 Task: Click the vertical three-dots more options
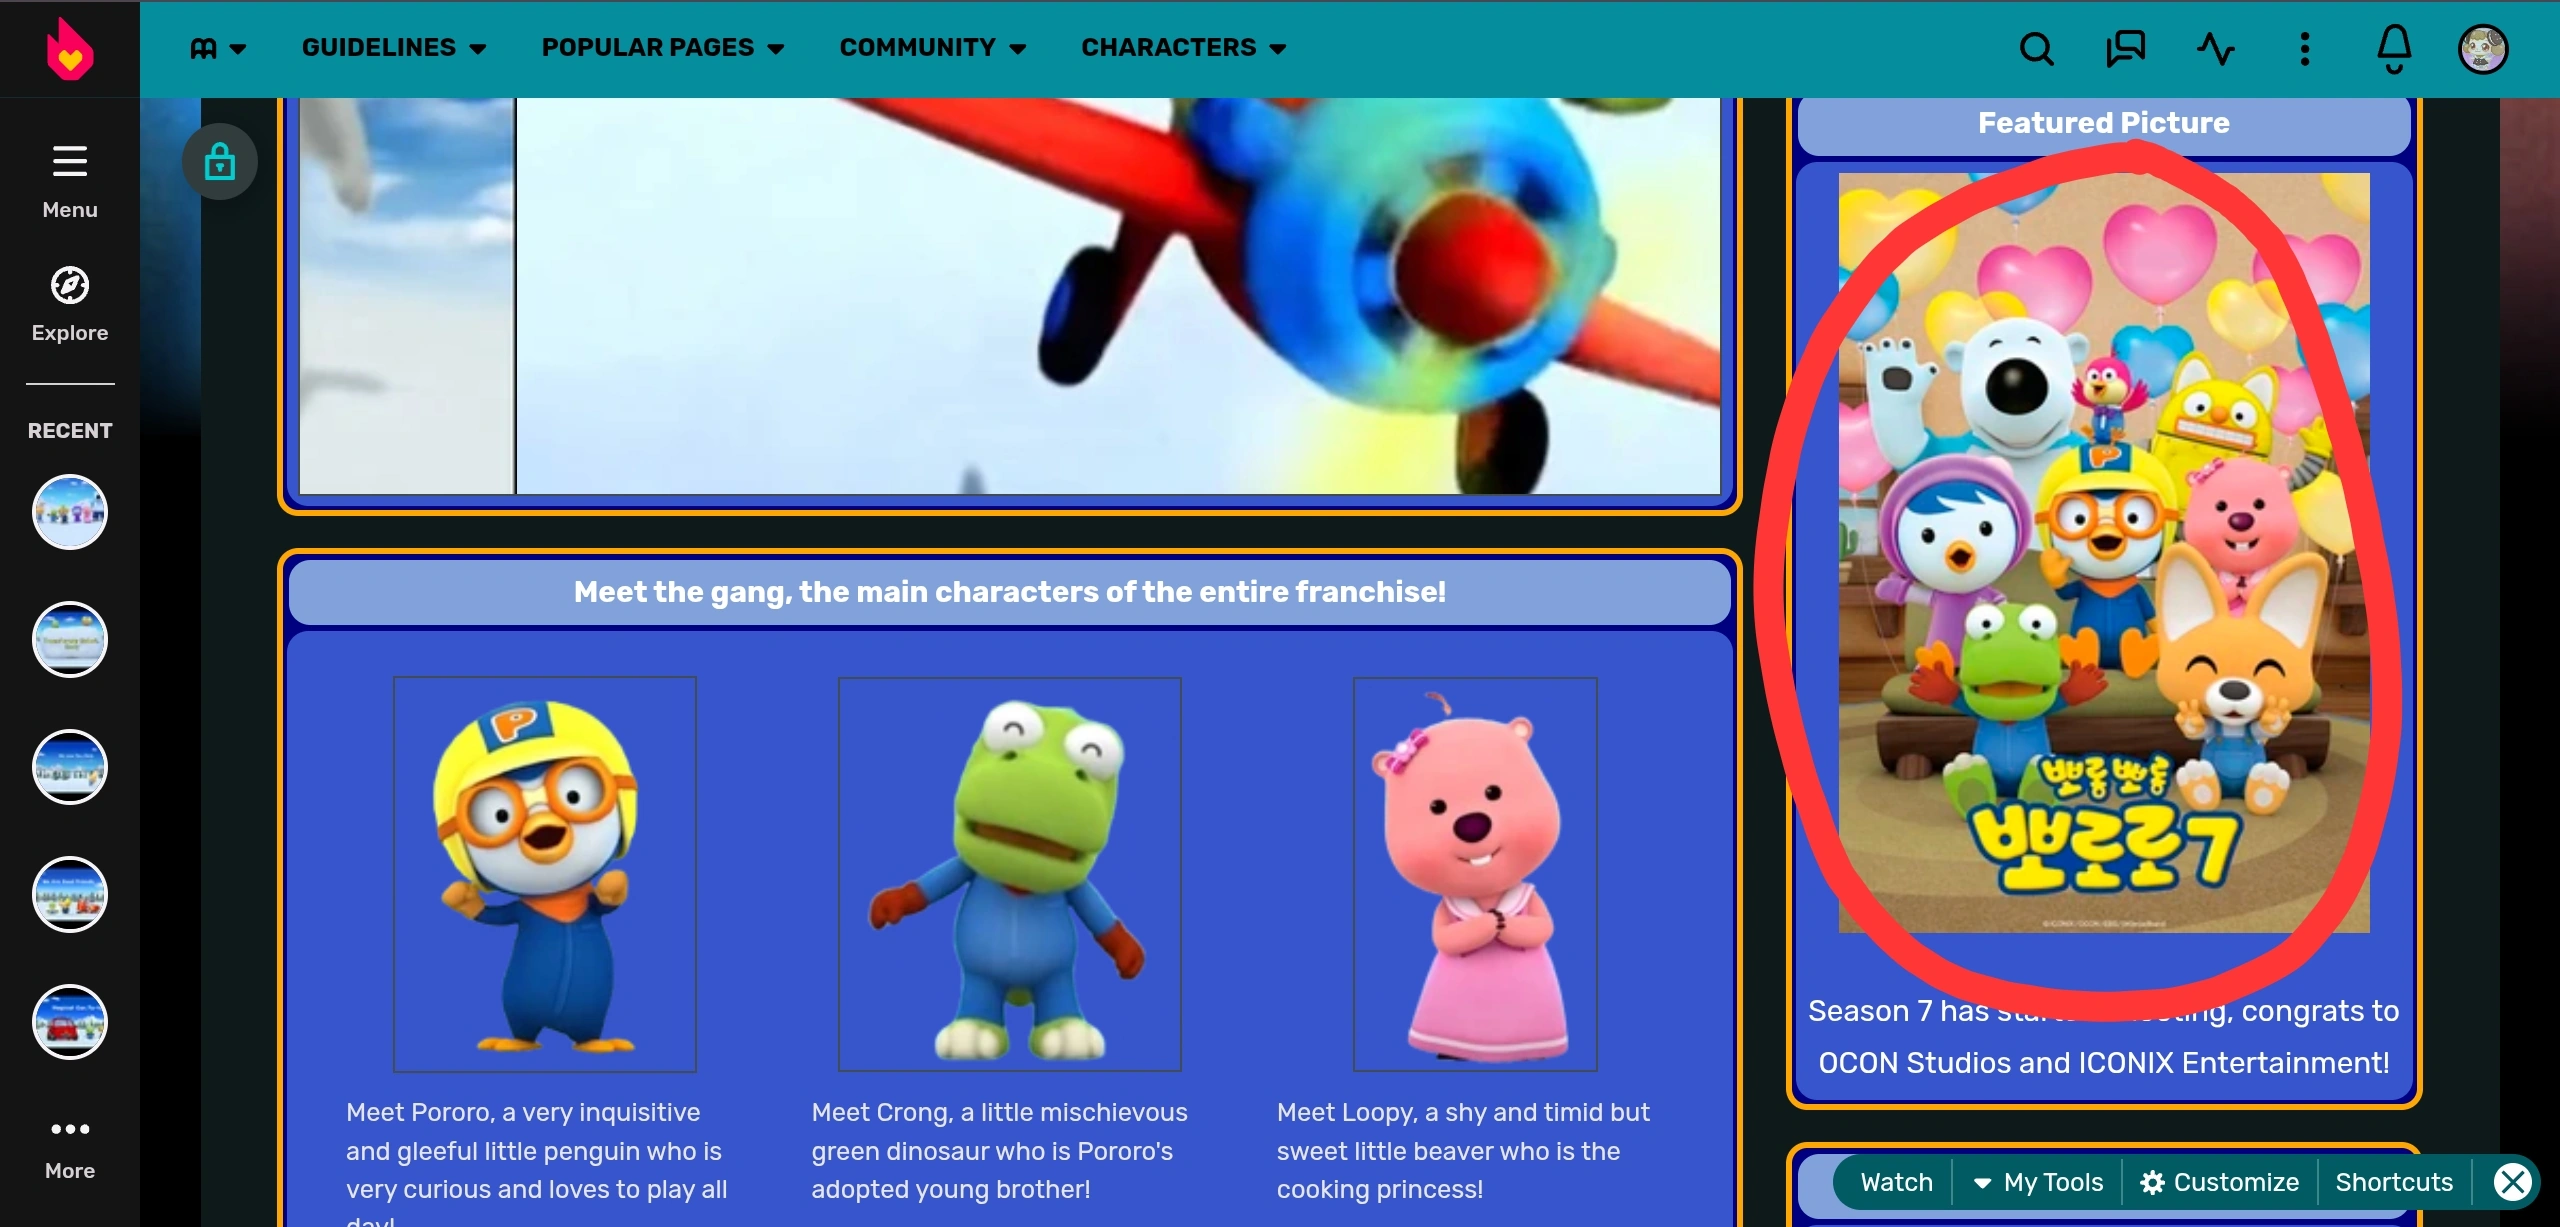2305,49
